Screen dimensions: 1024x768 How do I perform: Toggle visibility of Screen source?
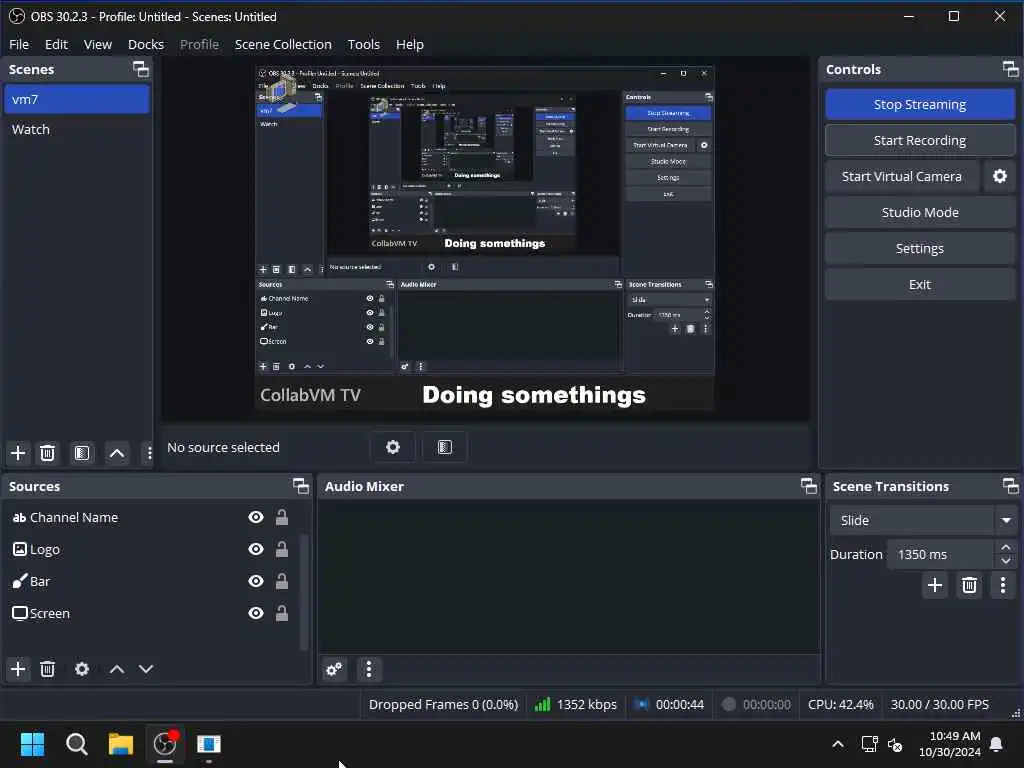click(x=256, y=613)
